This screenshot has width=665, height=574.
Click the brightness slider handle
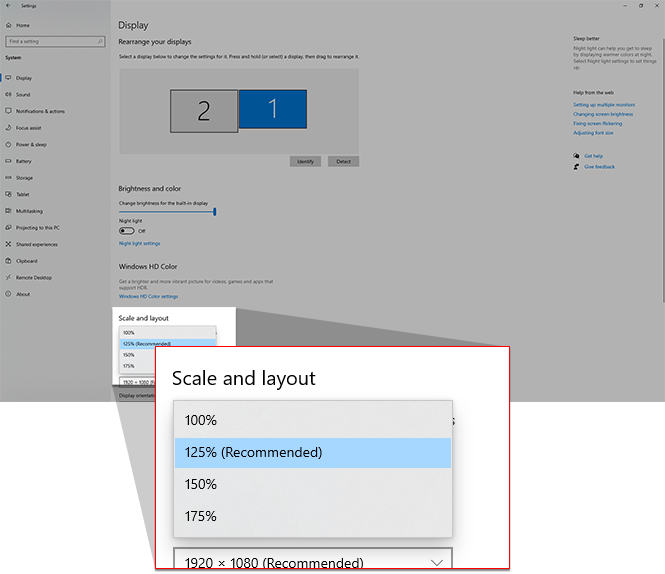(215, 211)
